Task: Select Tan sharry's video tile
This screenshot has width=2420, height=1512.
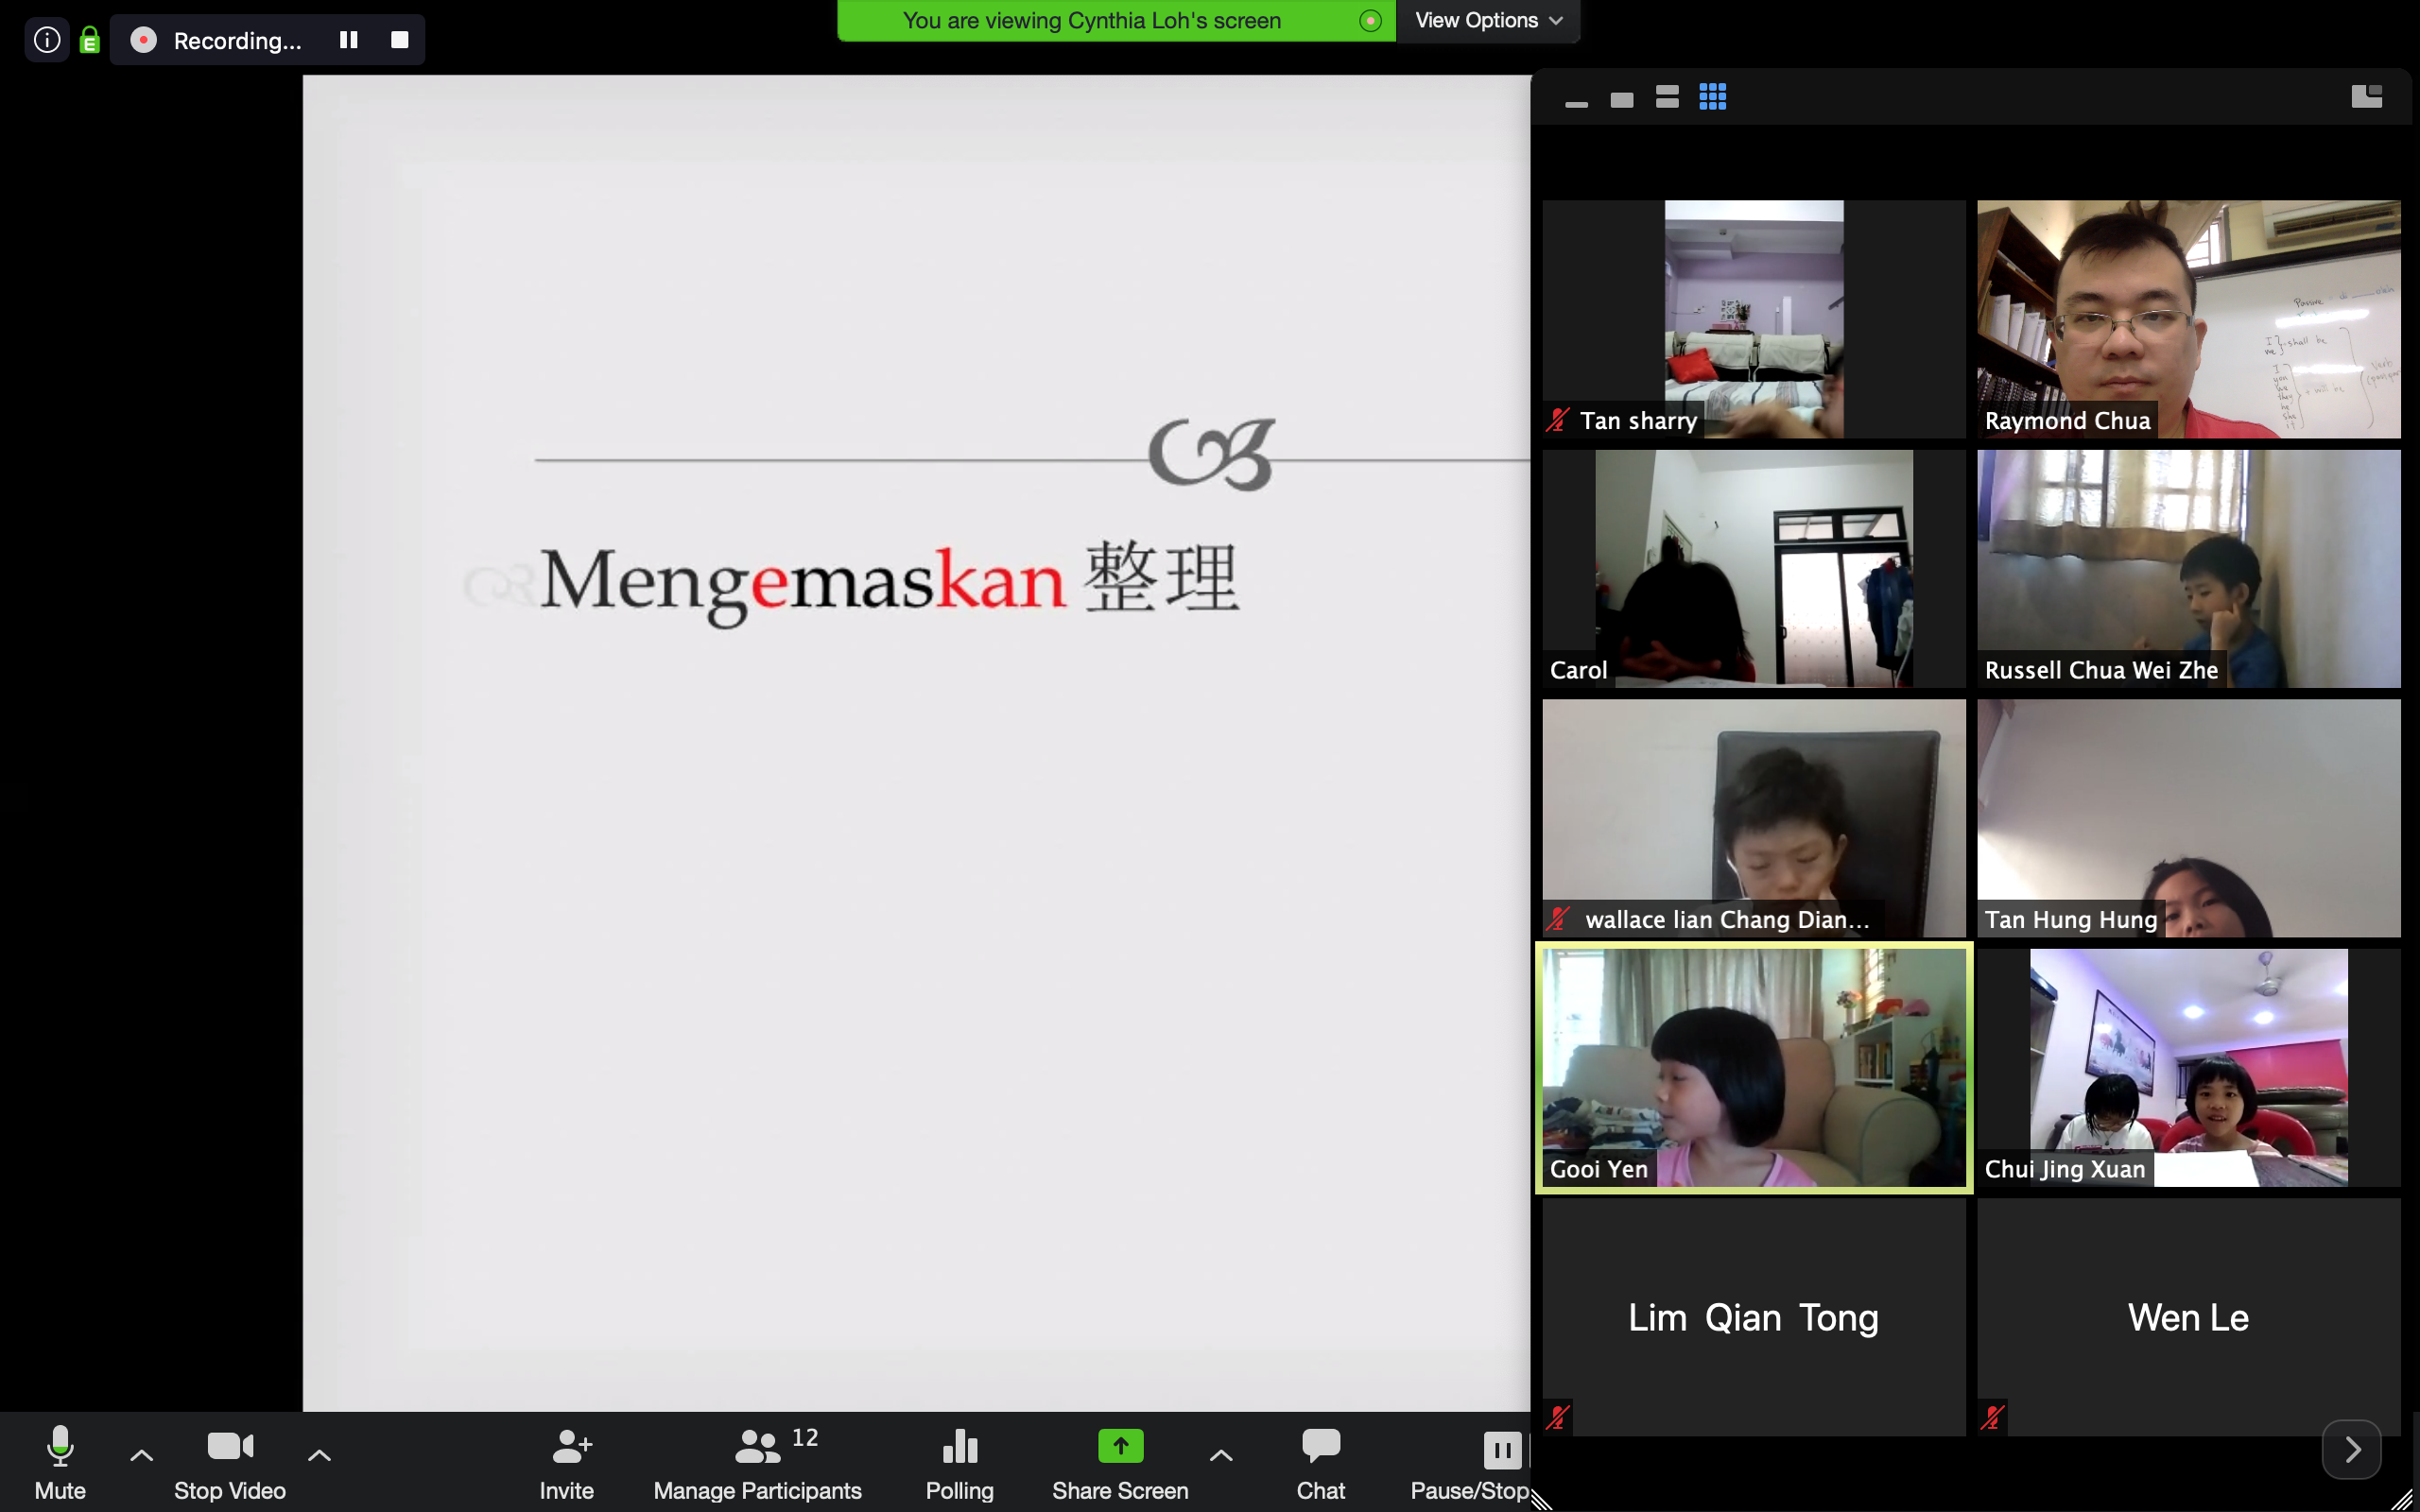Action: coord(1754,318)
